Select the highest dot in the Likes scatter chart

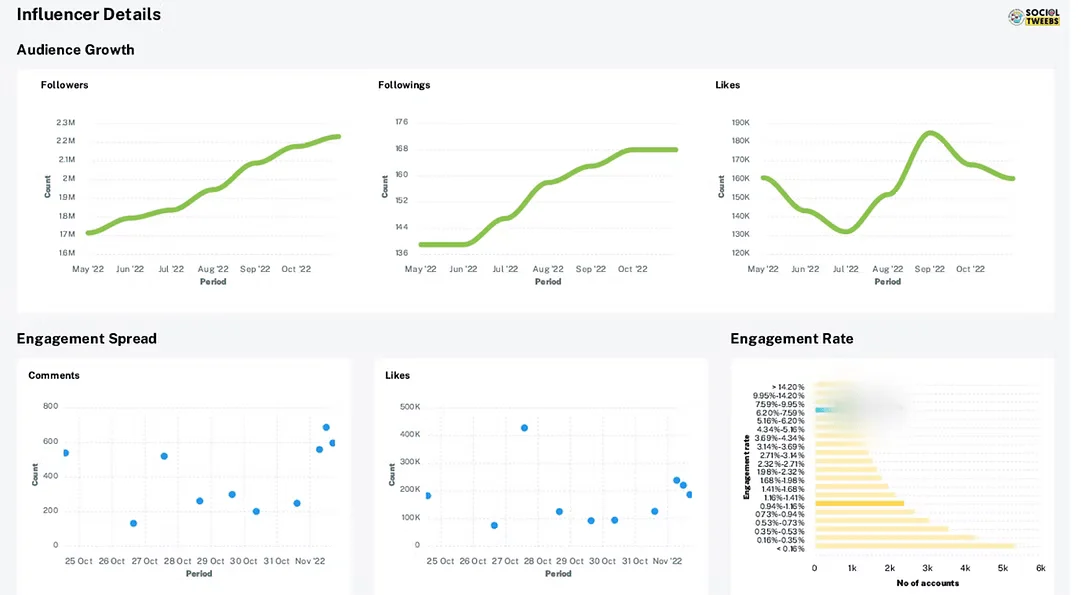[524, 428]
